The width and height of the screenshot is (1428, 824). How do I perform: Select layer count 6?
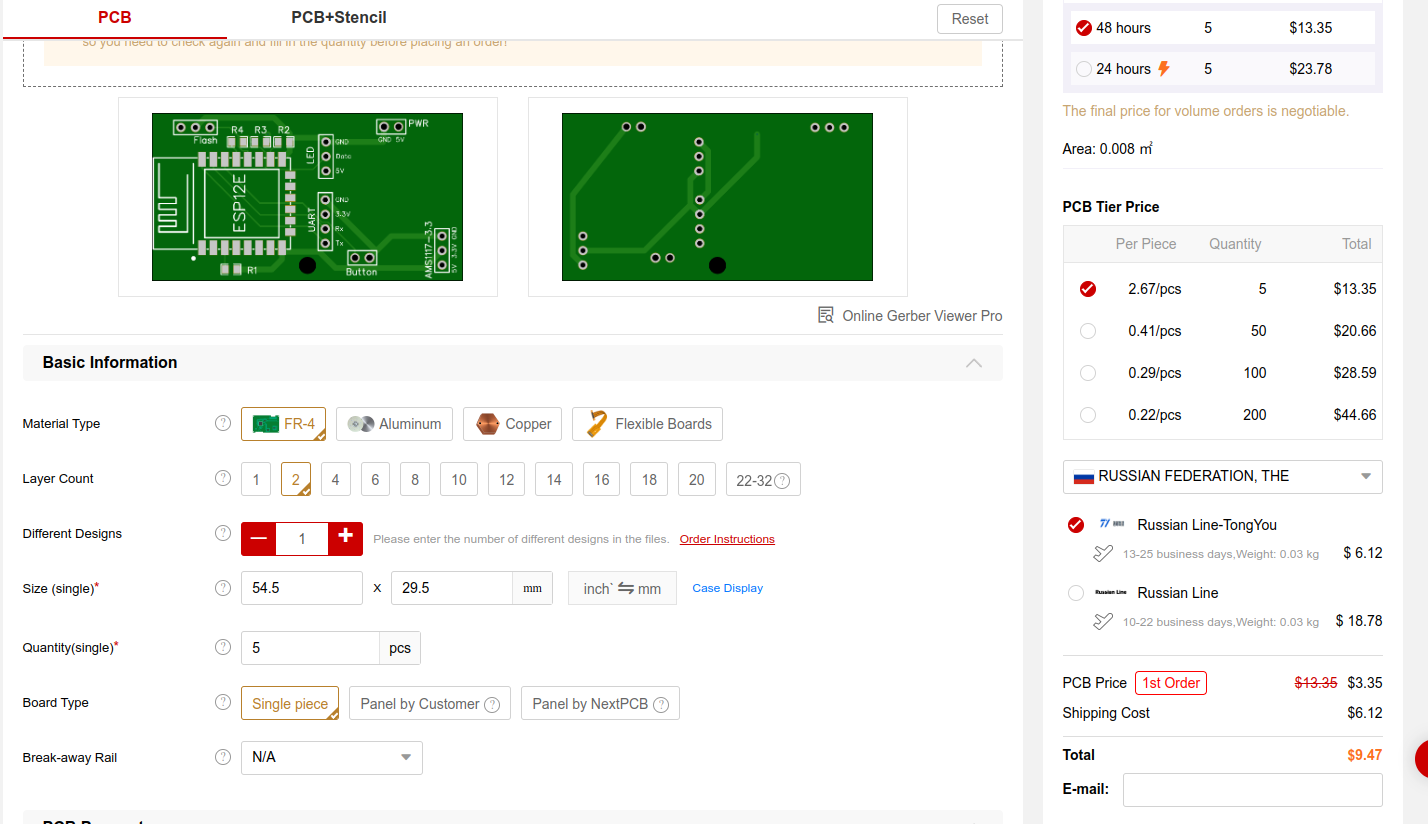click(375, 479)
